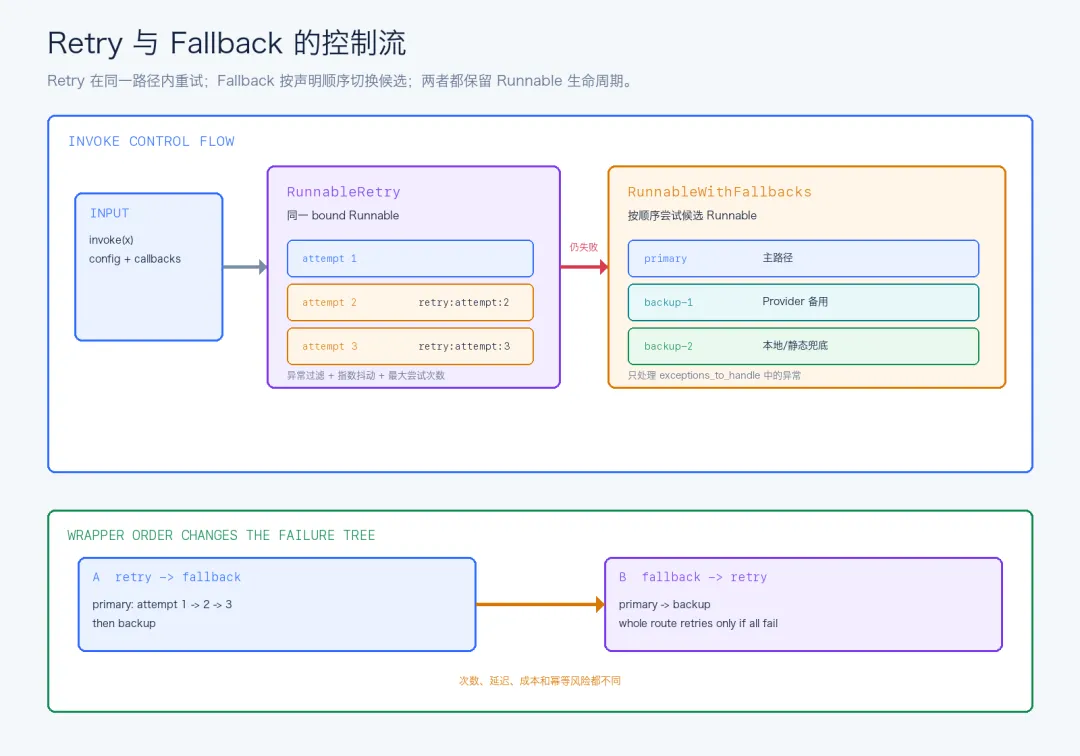Click the title 'Retry 与 Fallback 的控制流'
Viewport: 1080px width, 756px height.
pos(227,43)
